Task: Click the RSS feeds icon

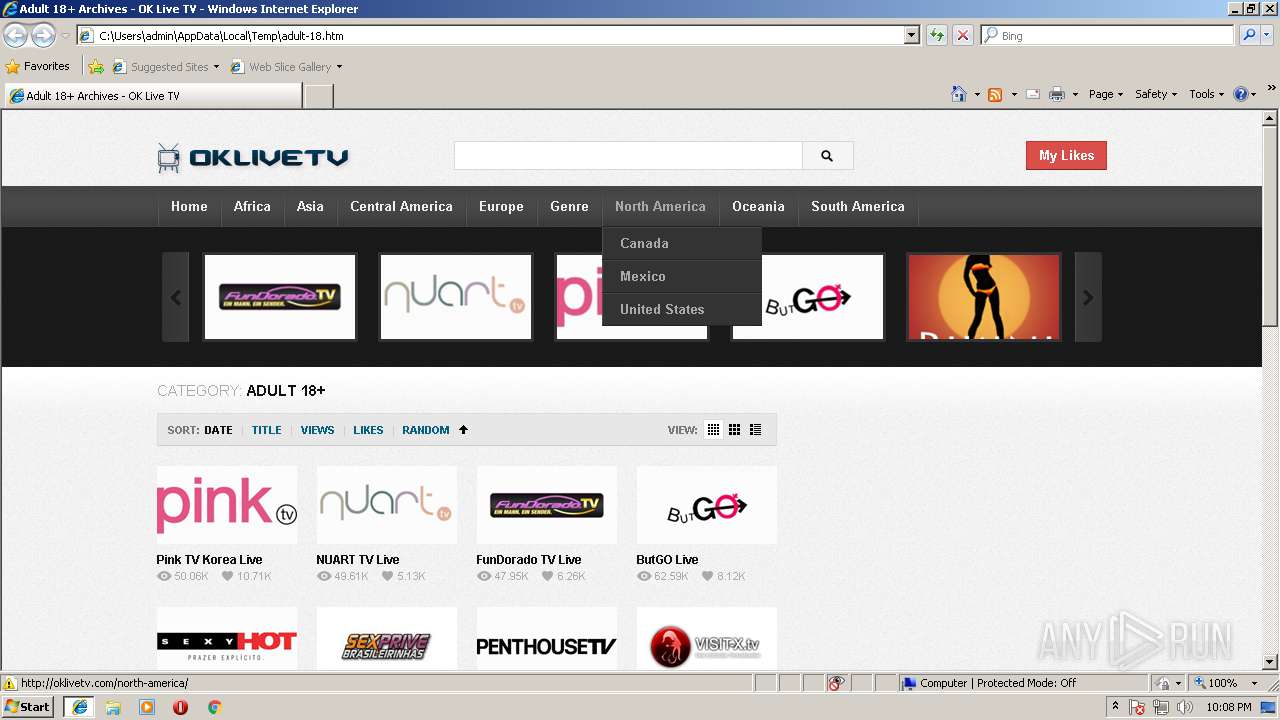Action: pyautogui.click(x=995, y=94)
